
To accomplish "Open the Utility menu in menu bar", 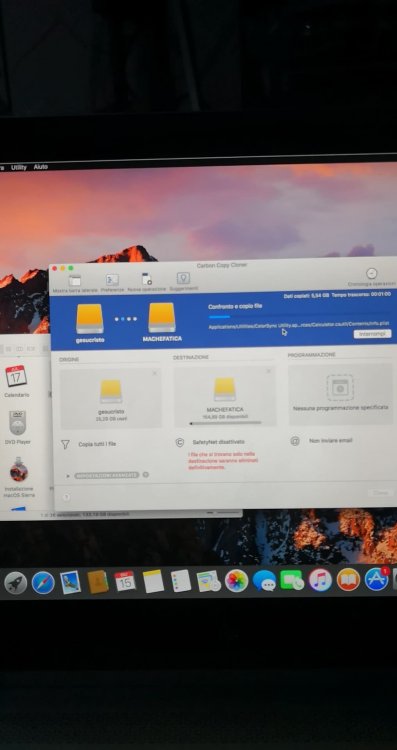I will pyautogui.click(x=19, y=167).
